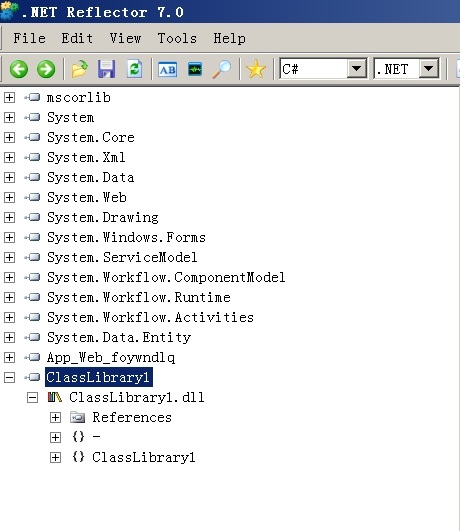Expand the System assembly node
Image resolution: width=460 pixels, height=531 pixels.
tap(9, 118)
